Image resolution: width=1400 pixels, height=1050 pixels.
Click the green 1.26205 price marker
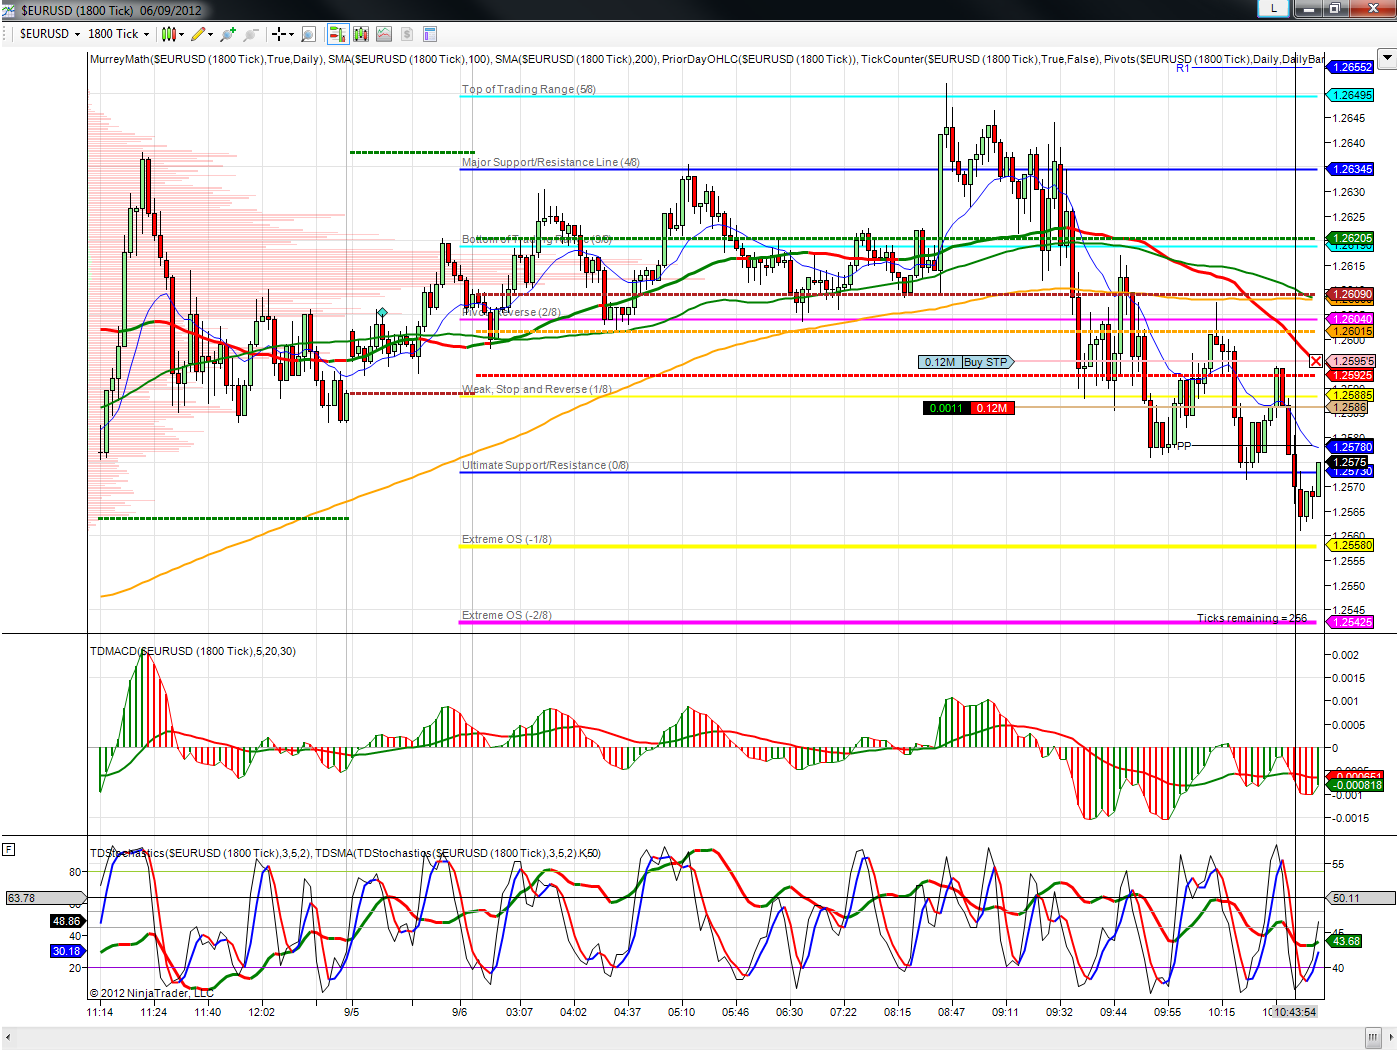pos(1351,238)
